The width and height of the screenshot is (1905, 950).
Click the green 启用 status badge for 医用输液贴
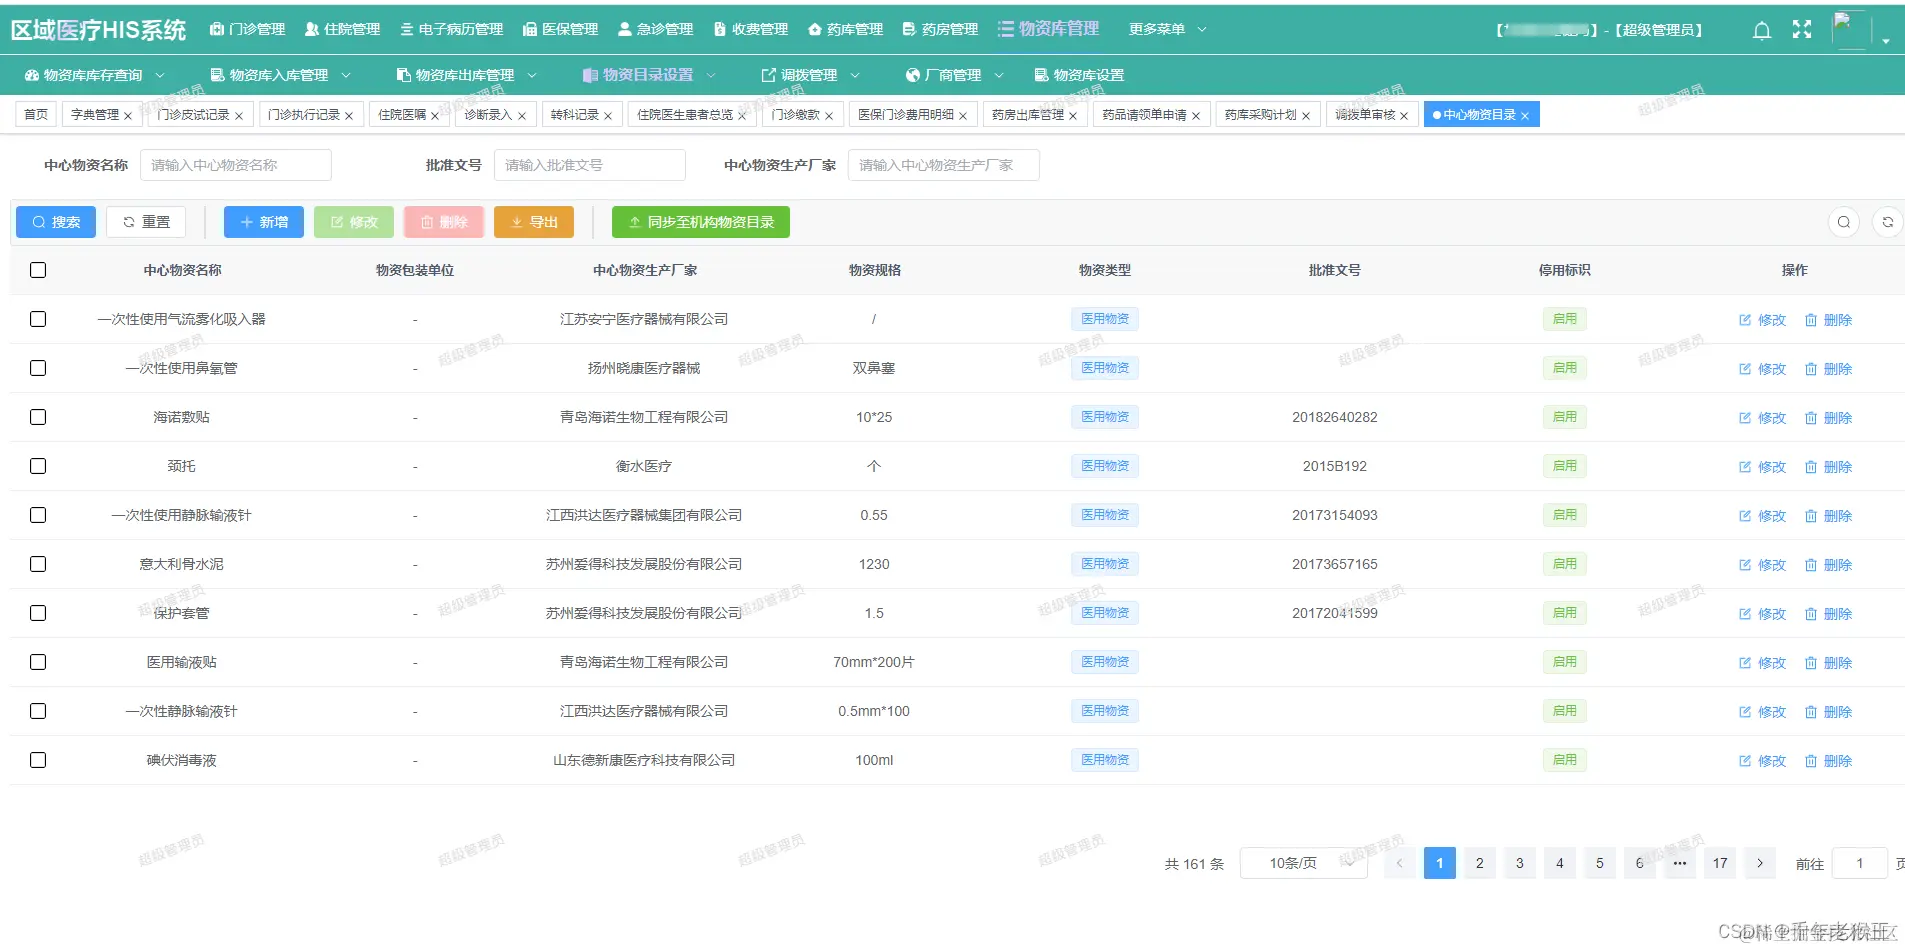[1564, 661]
